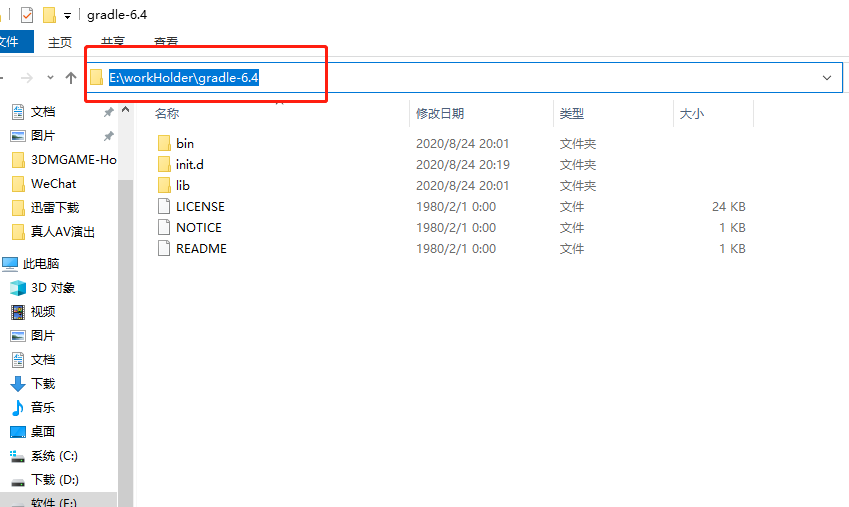Viewport: 849px width, 507px height.
Task: Click date 2020/8/24 20:19 of init.d
Action: pos(463,165)
